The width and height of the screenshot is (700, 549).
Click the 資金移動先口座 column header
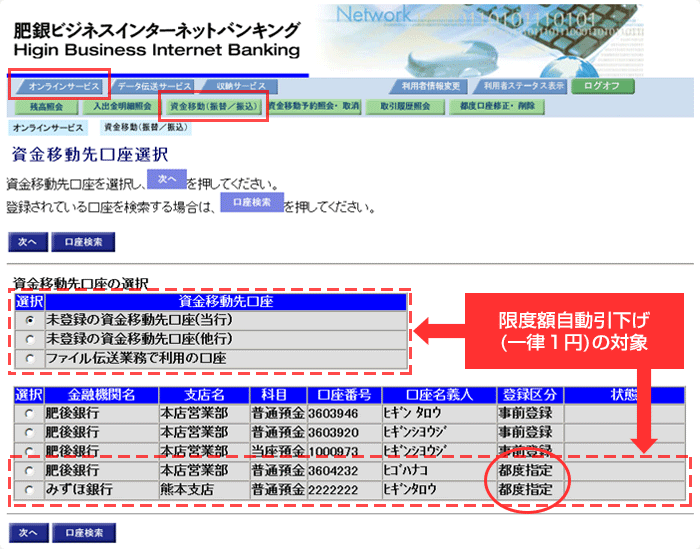[226, 302]
